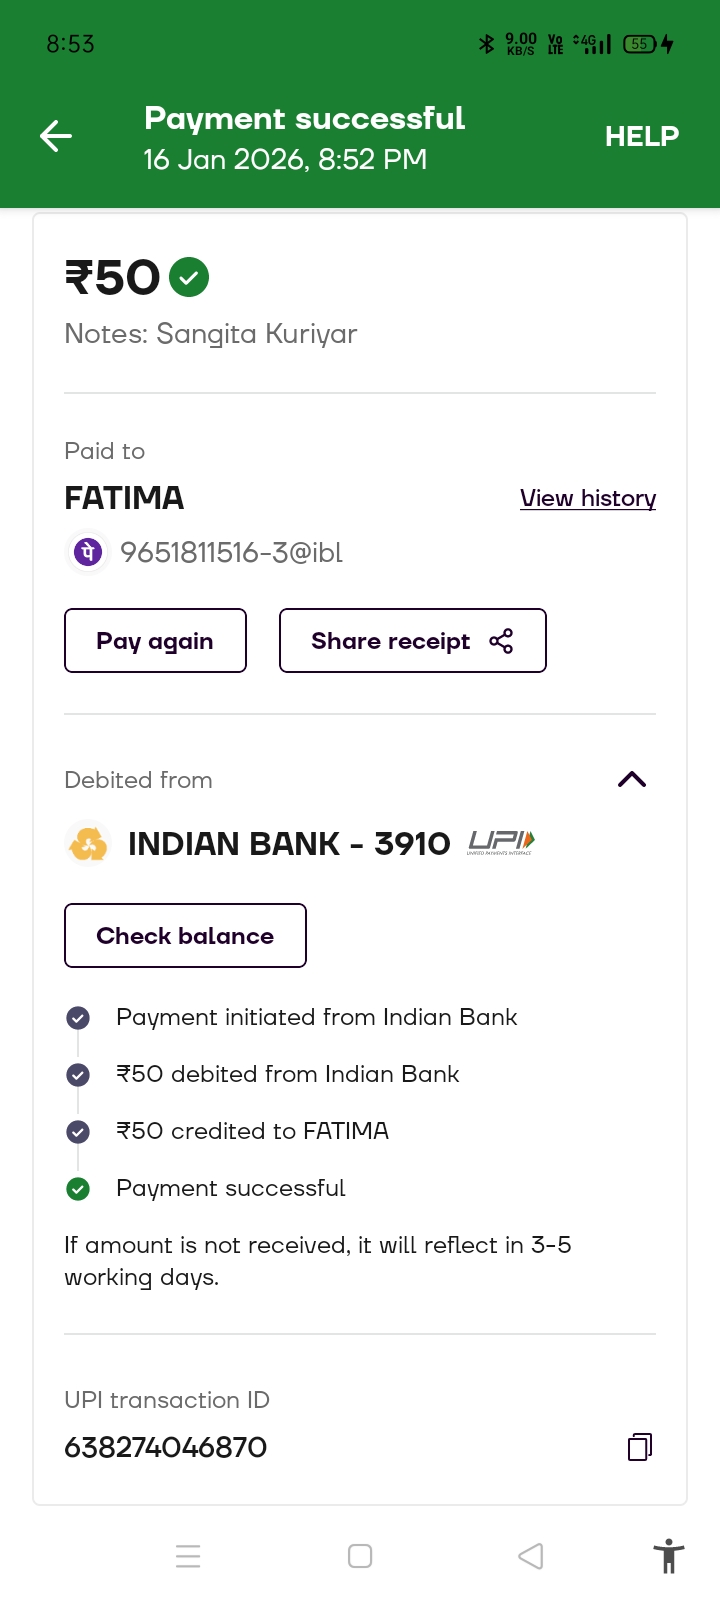The width and height of the screenshot is (720, 1600).
Task: Tap the PhonePe icon beside UPI ID
Action: (x=88, y=552)
